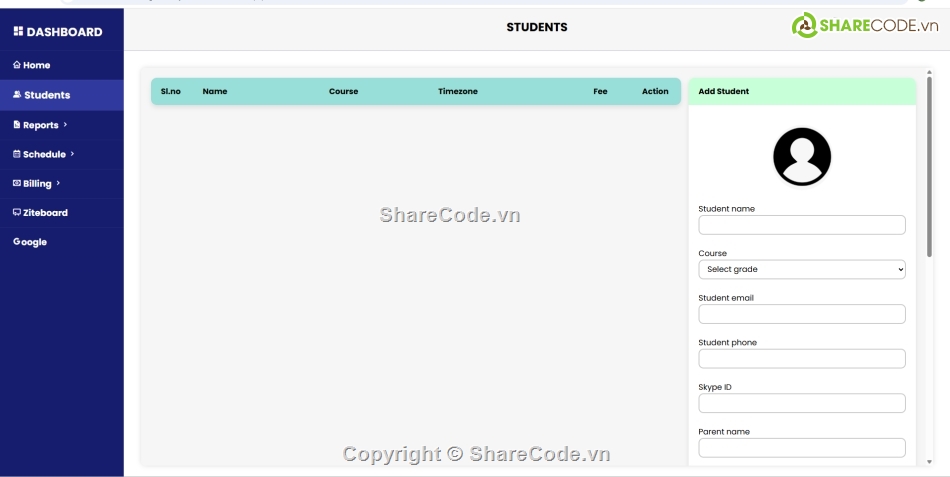
Task: Expand the Schedule submenu chevron
Action: 72,154
